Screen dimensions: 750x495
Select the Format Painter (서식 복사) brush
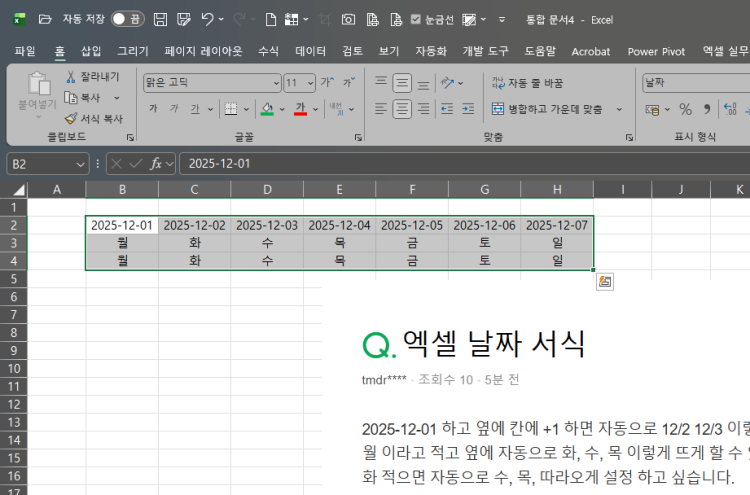click(x=71, y=118)
